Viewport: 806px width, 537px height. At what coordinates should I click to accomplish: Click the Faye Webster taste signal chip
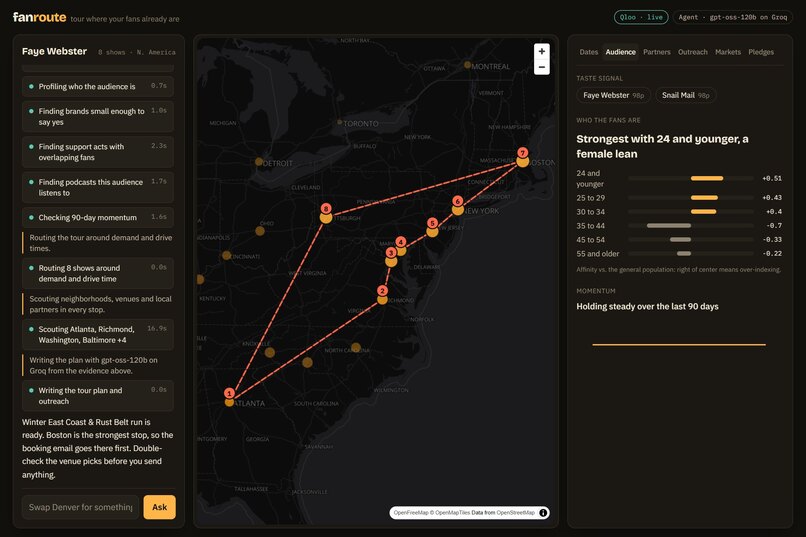(x=613, y=95)
